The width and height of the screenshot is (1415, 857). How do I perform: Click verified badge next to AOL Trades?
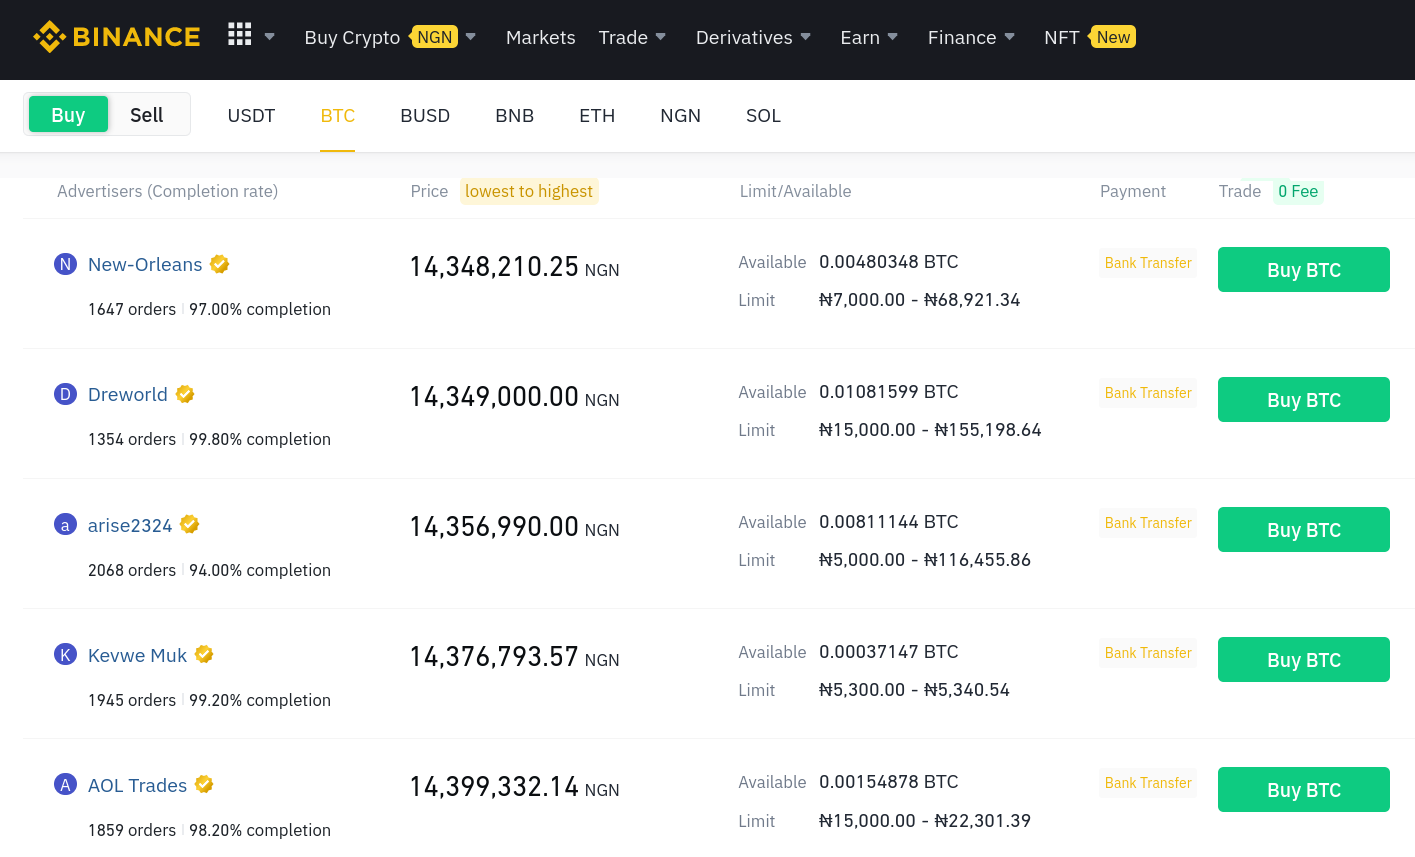[x=204, y=784]
